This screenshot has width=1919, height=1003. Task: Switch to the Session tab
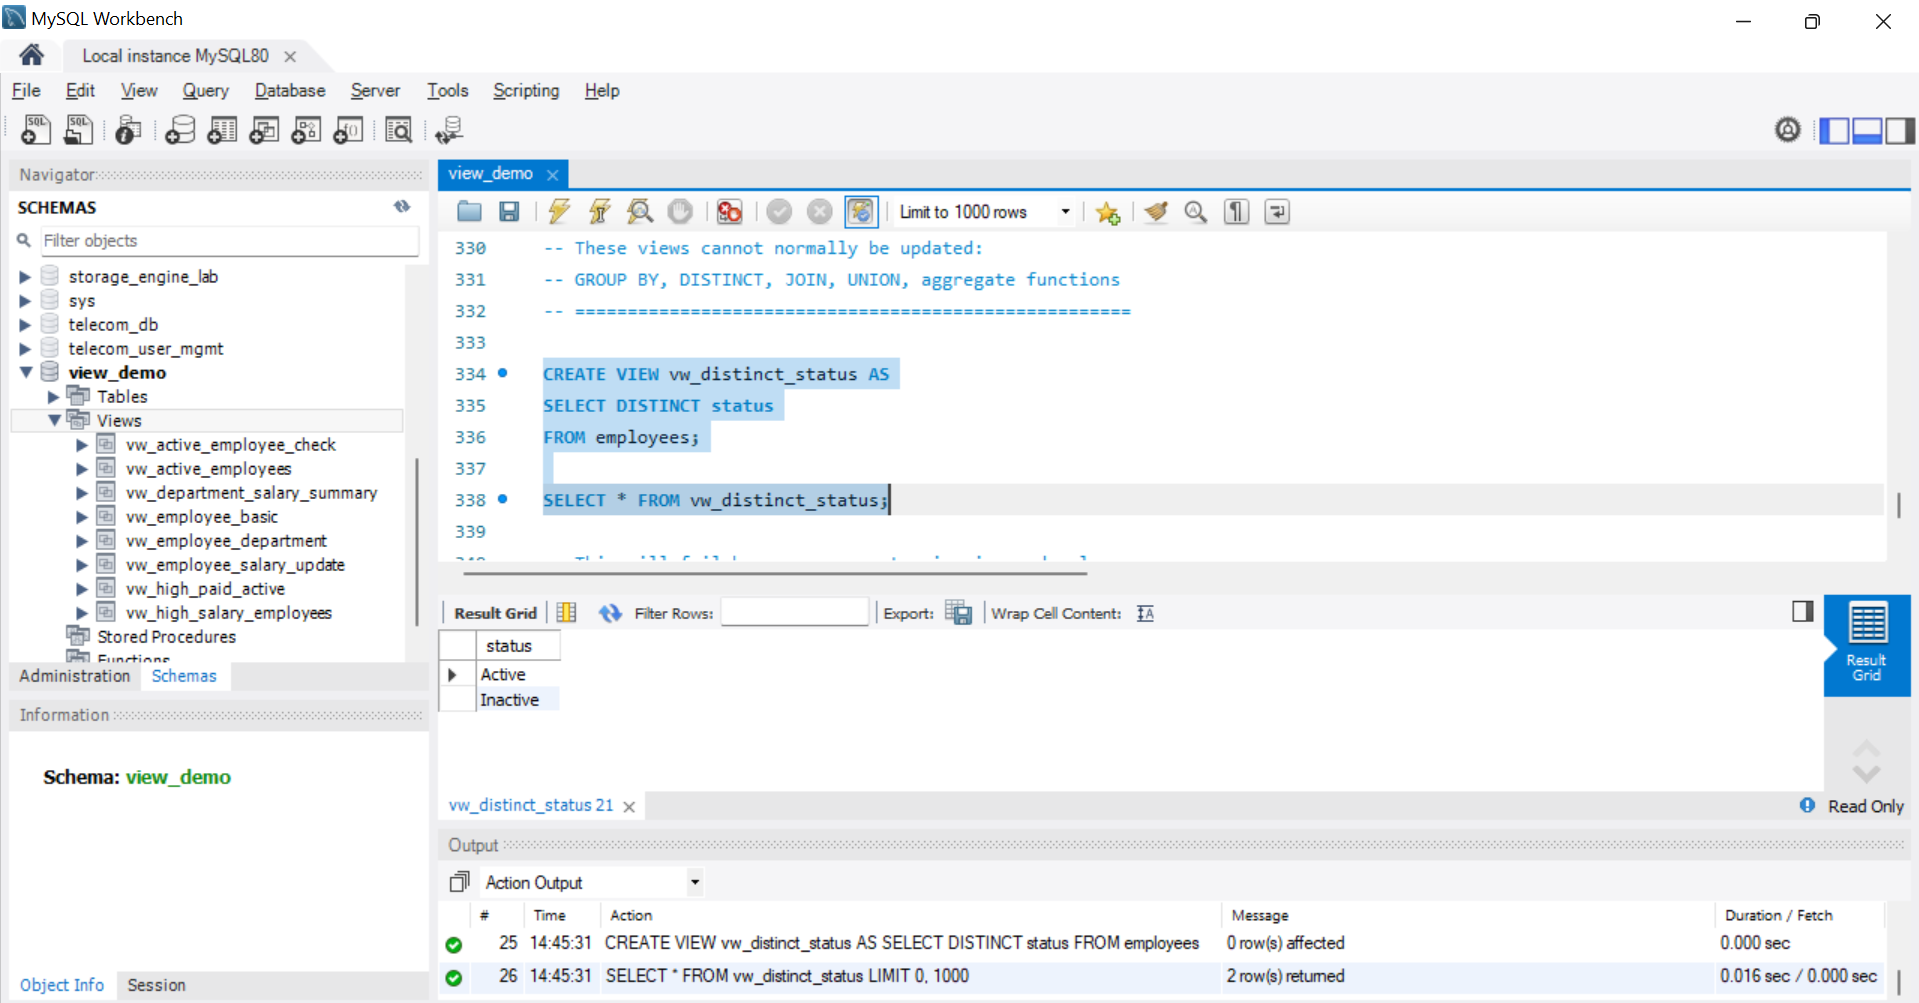coord(156,985)
